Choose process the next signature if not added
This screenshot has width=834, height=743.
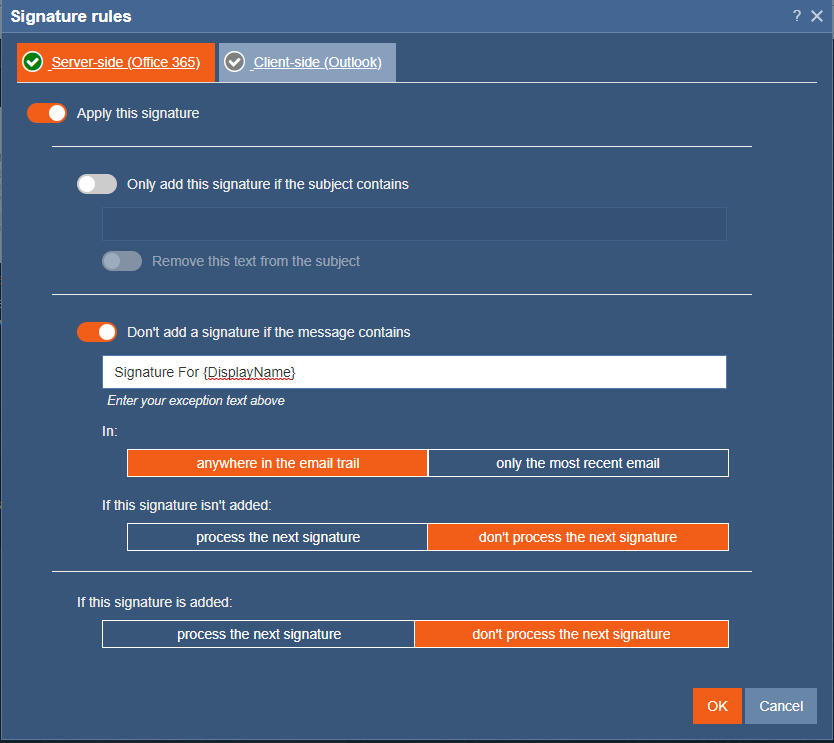277,536
